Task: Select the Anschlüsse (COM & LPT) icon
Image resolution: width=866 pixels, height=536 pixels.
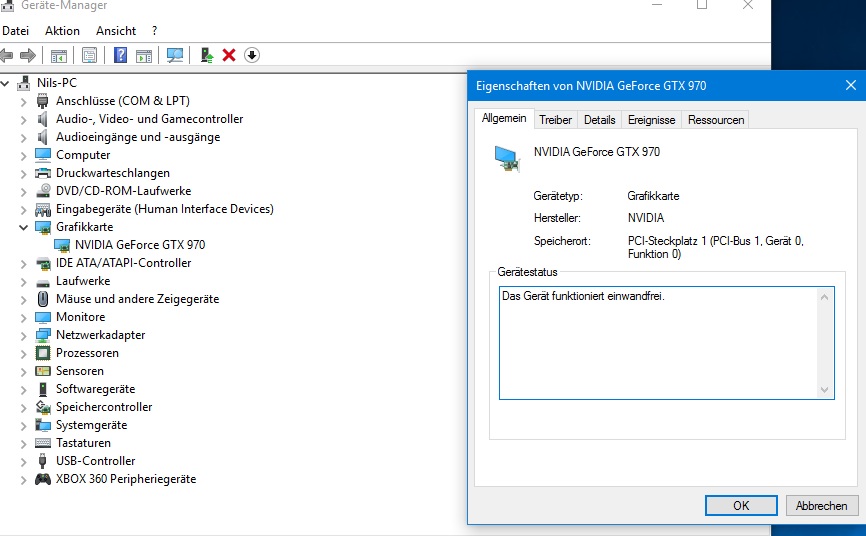Action: (x=43, y=101)
